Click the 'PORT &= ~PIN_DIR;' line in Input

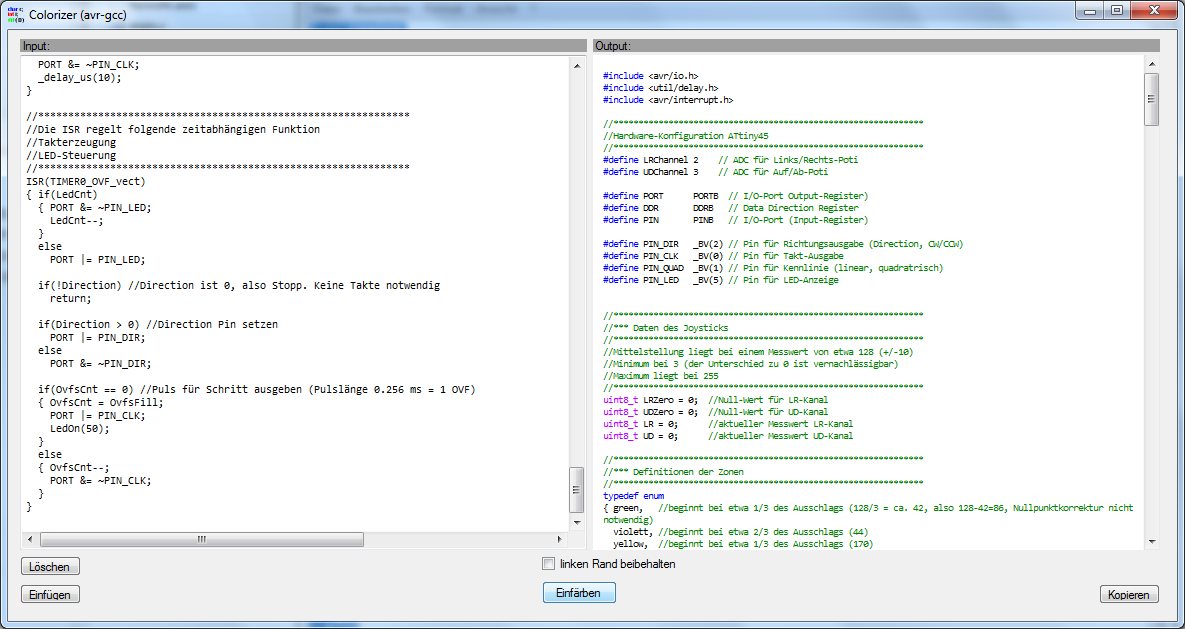(x=101, y=364)
